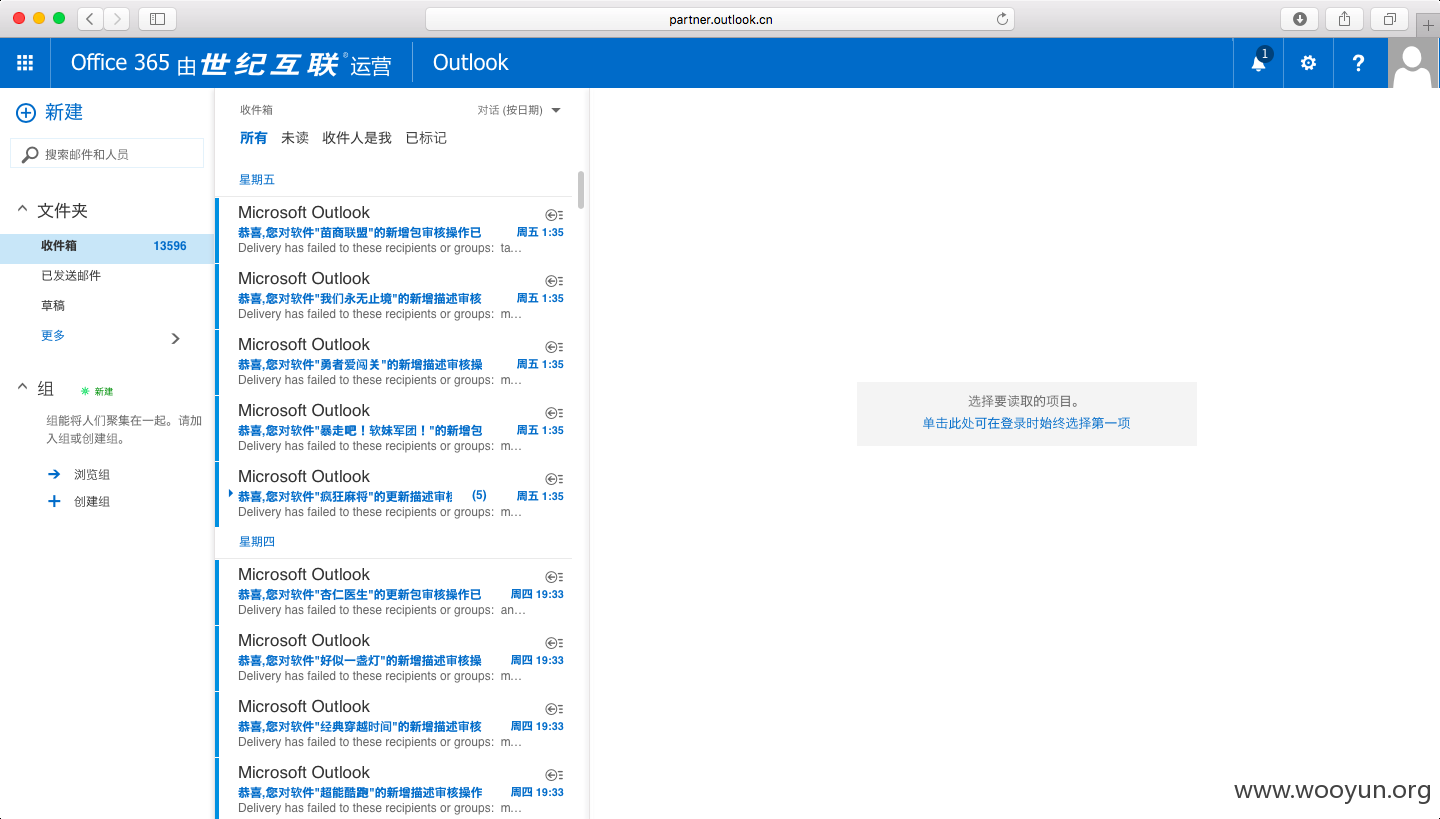
Task: Click the search mail and people field
Action: [x=107, y=154]
